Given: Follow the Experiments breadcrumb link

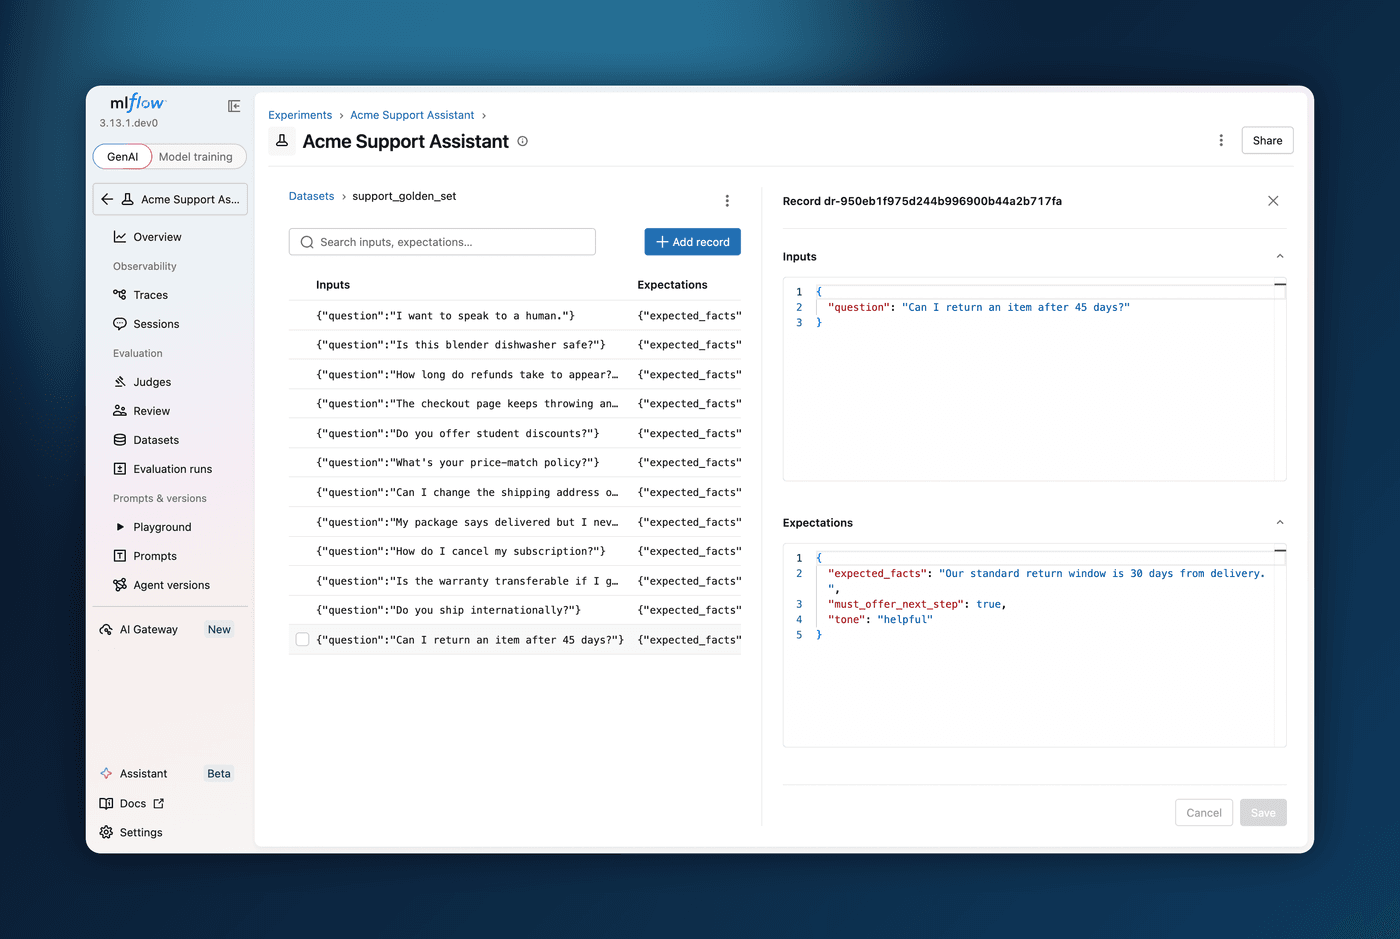Looking at the screenshot, I should click(300, 115).
